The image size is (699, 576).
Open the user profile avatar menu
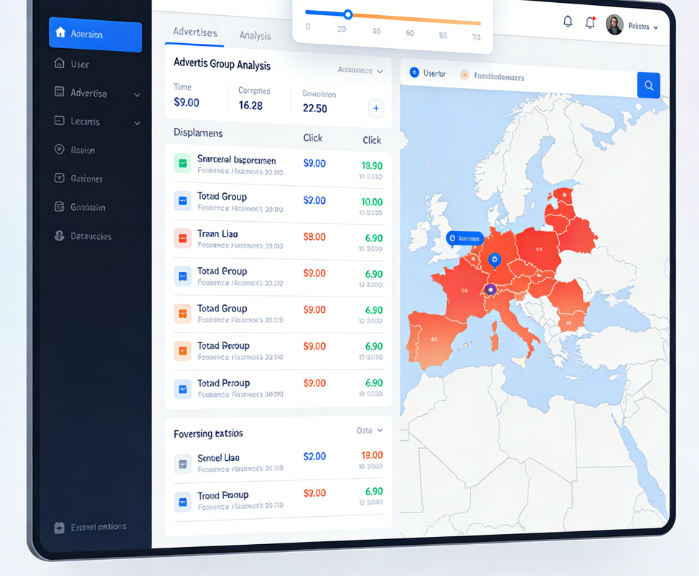[x=615, y=25]
